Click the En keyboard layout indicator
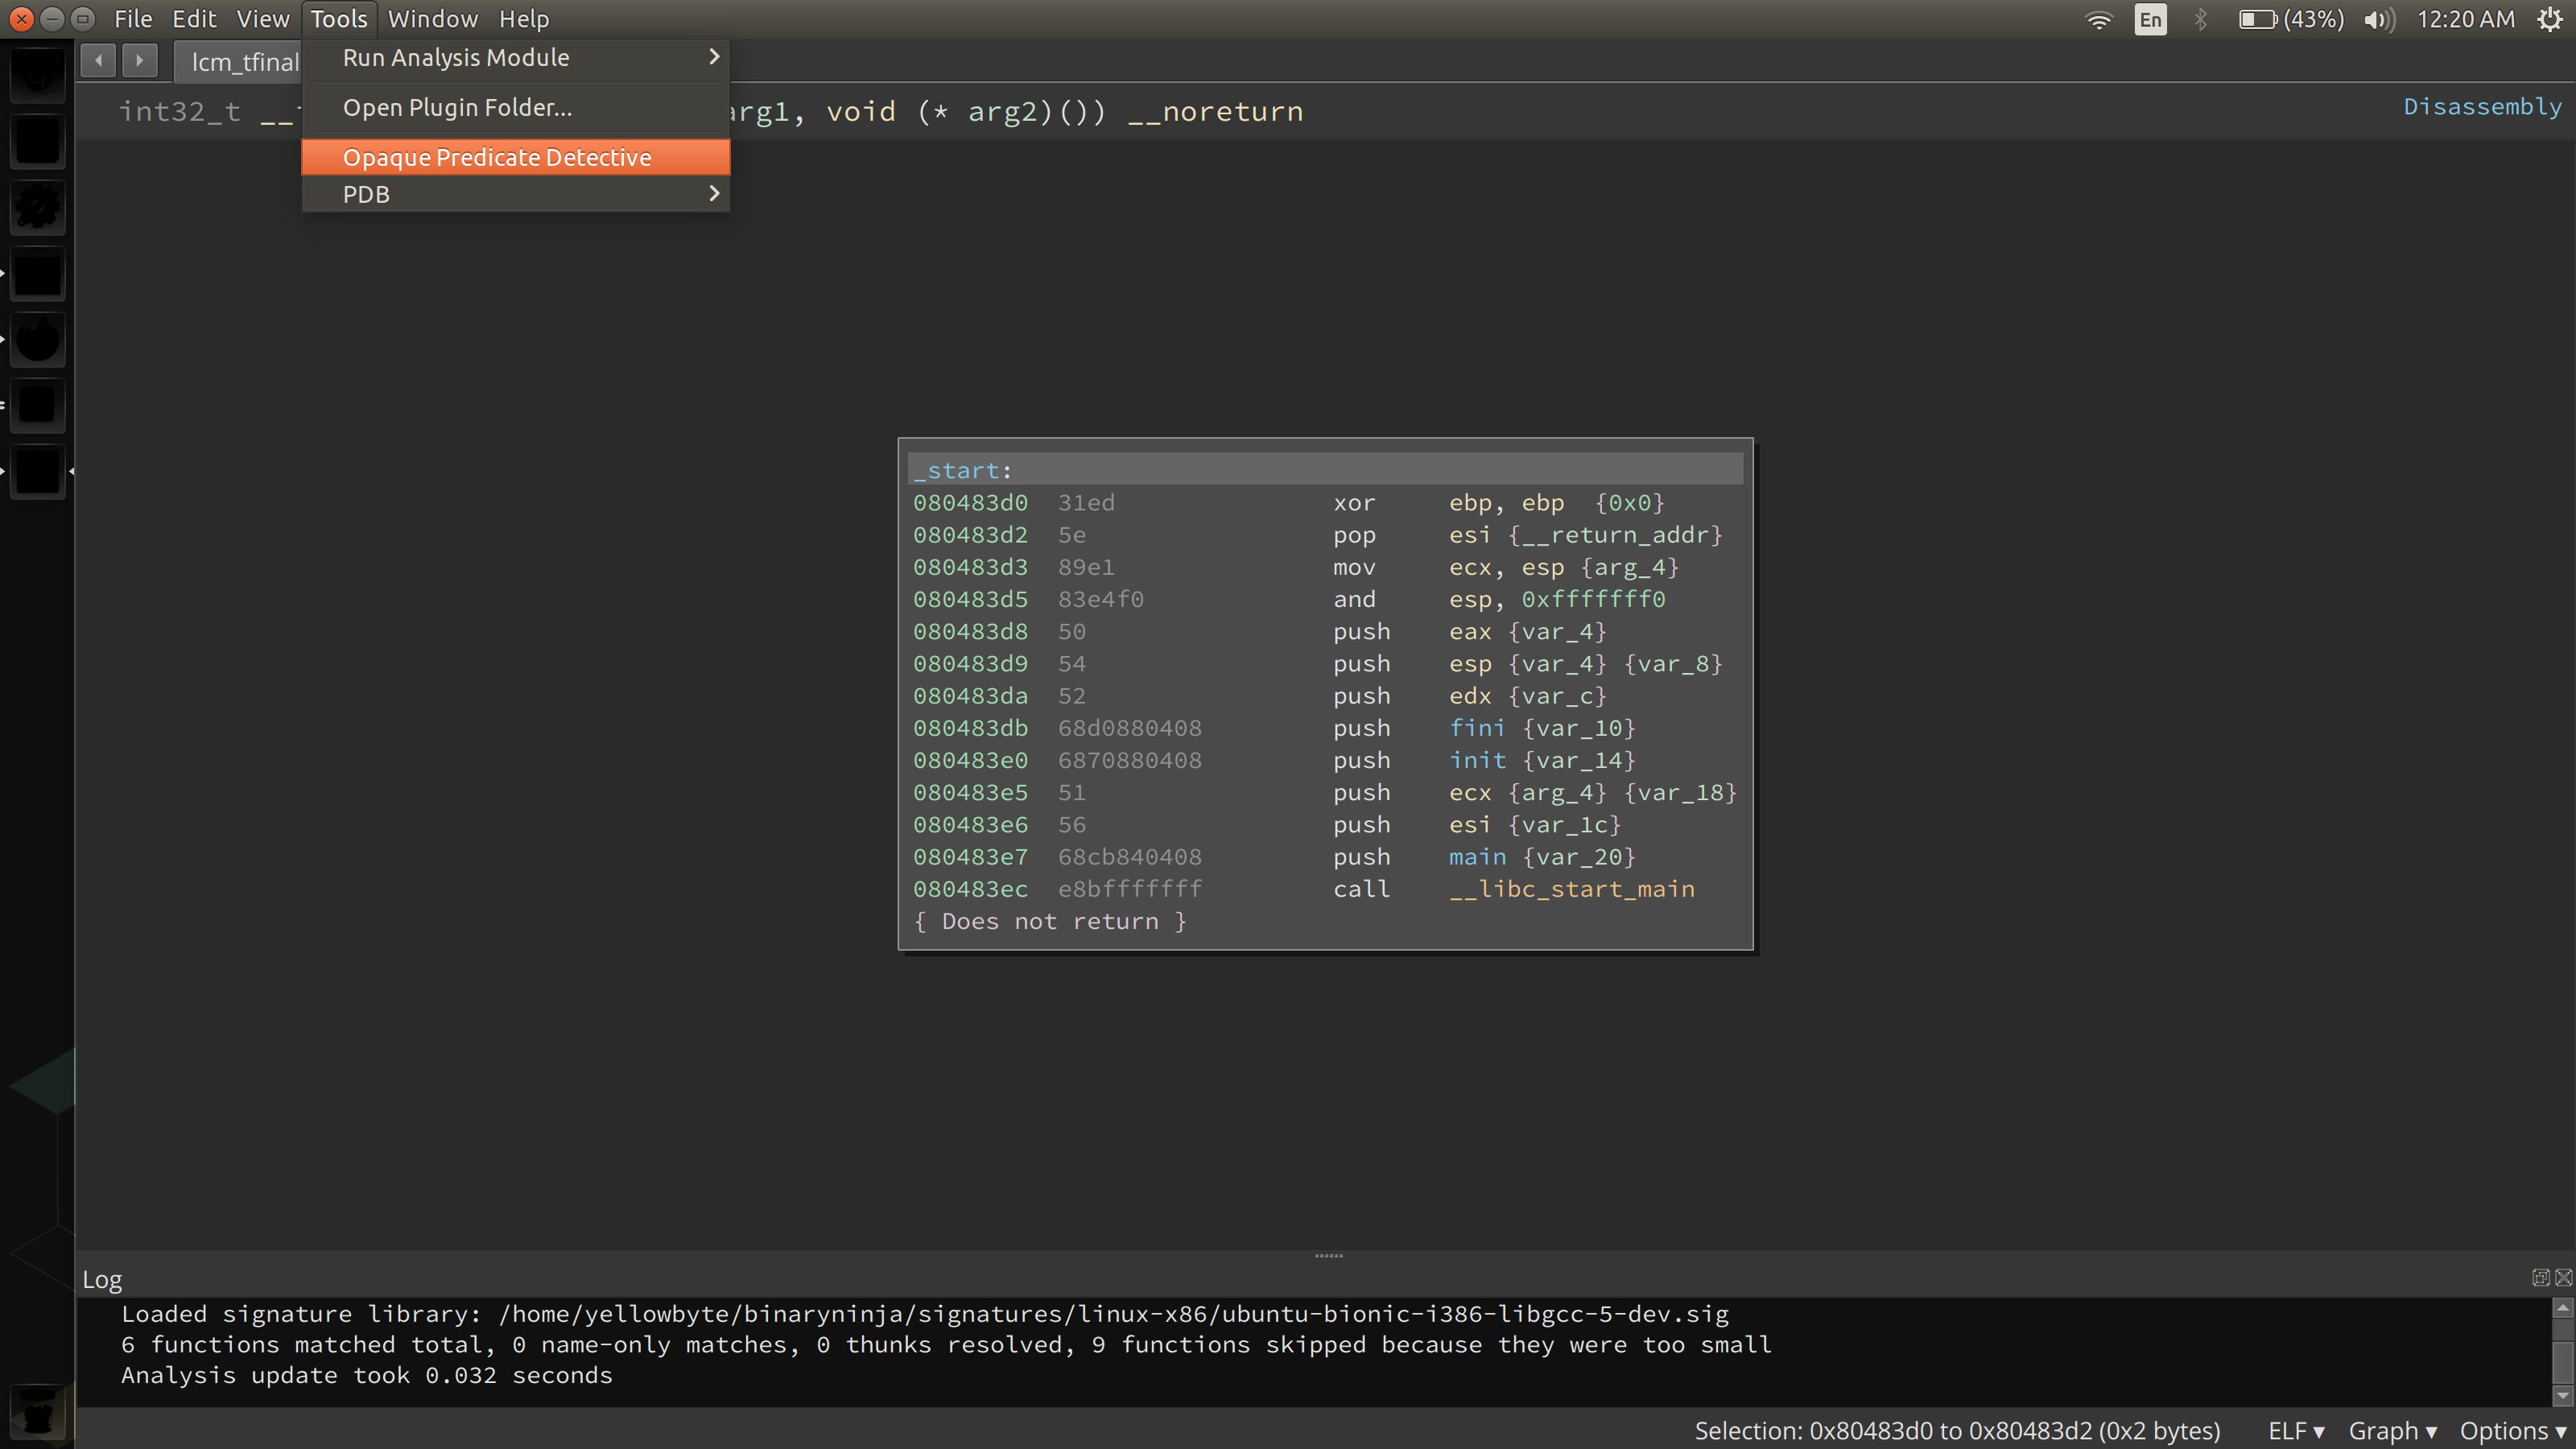2576x1449 pixels. pyautogui.click(x=2150, y=19)
